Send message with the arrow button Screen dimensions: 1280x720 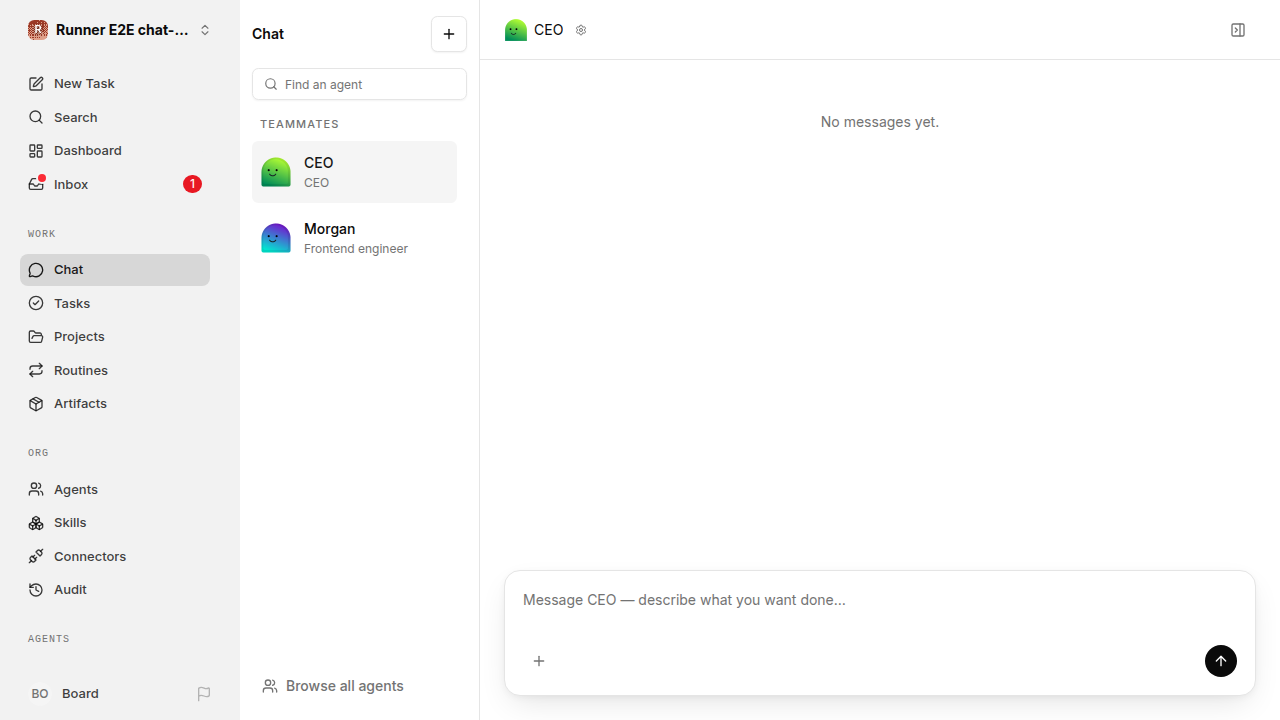[x=1221, y=661]
